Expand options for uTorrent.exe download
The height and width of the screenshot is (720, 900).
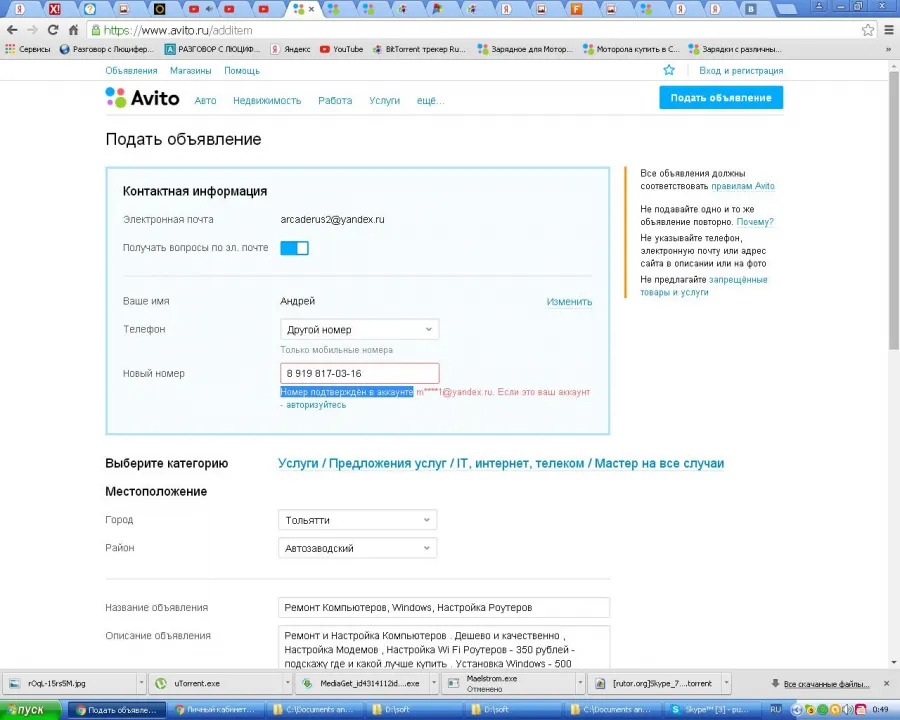pos(288,683)
